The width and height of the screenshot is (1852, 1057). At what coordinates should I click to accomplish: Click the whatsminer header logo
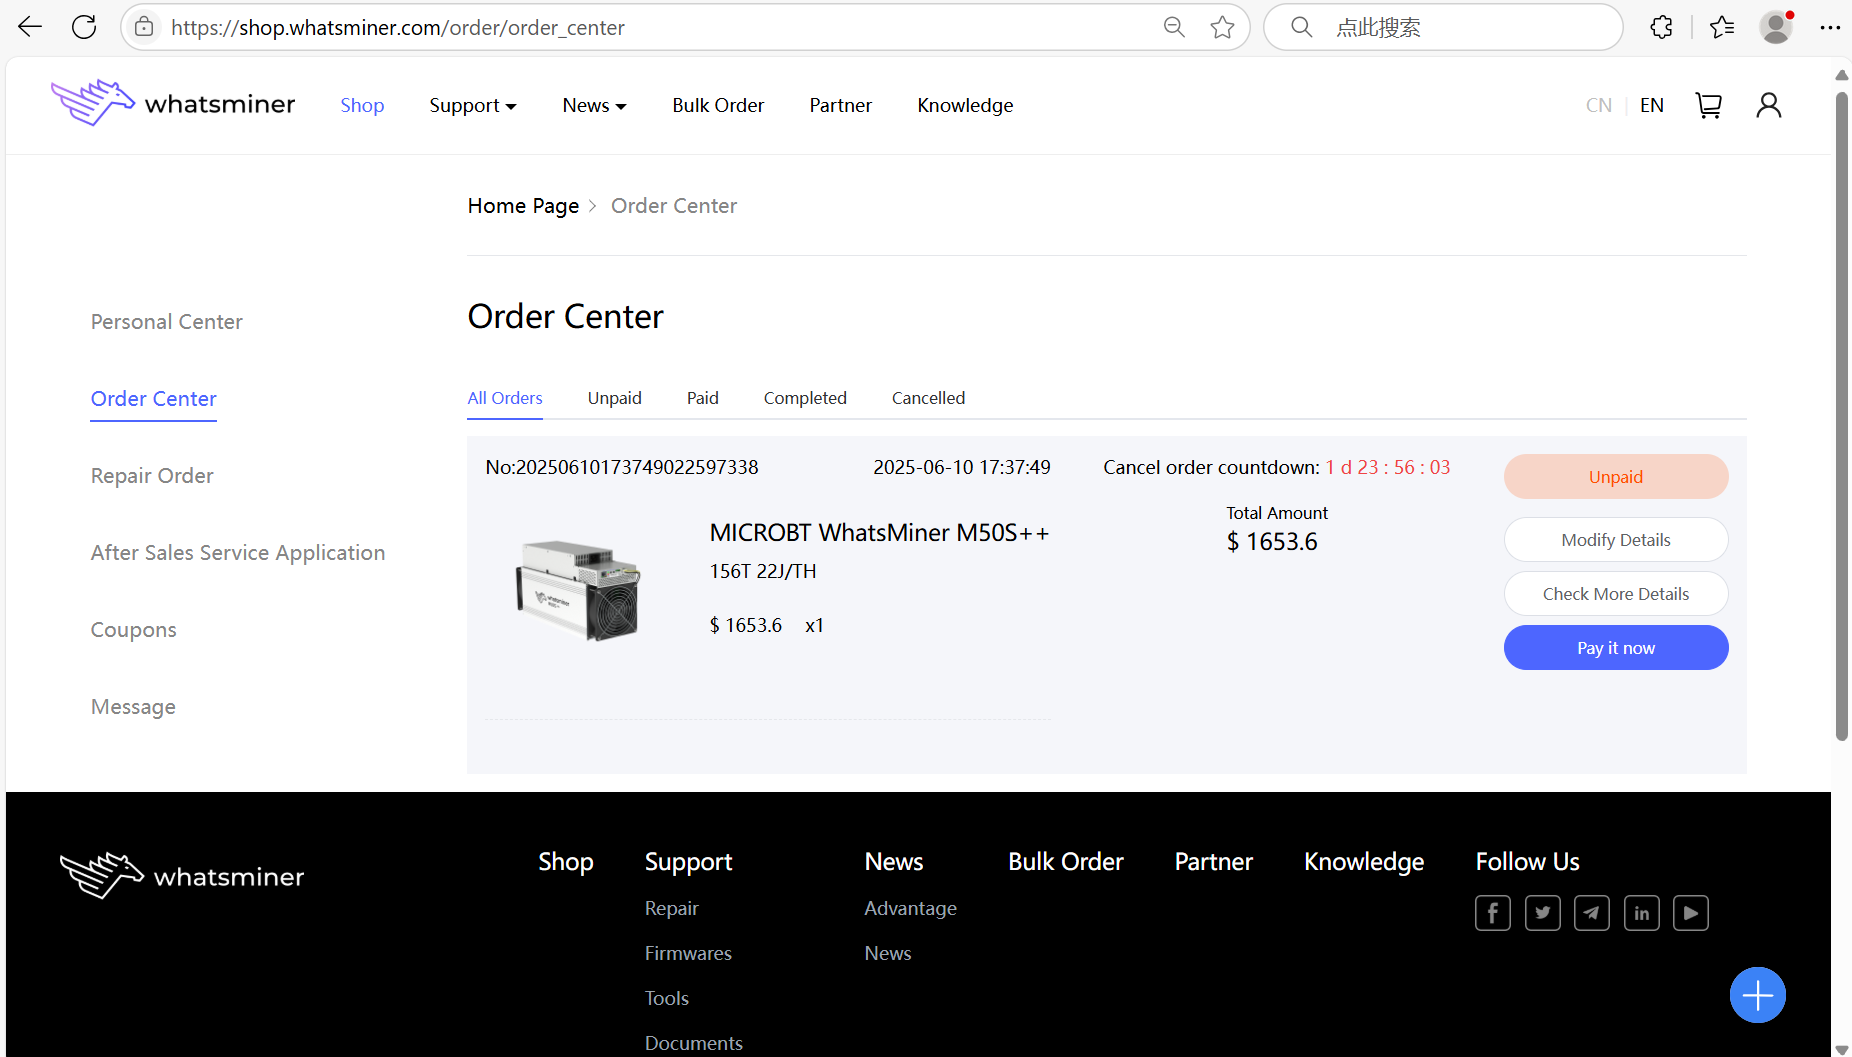(x=173, y=103)
